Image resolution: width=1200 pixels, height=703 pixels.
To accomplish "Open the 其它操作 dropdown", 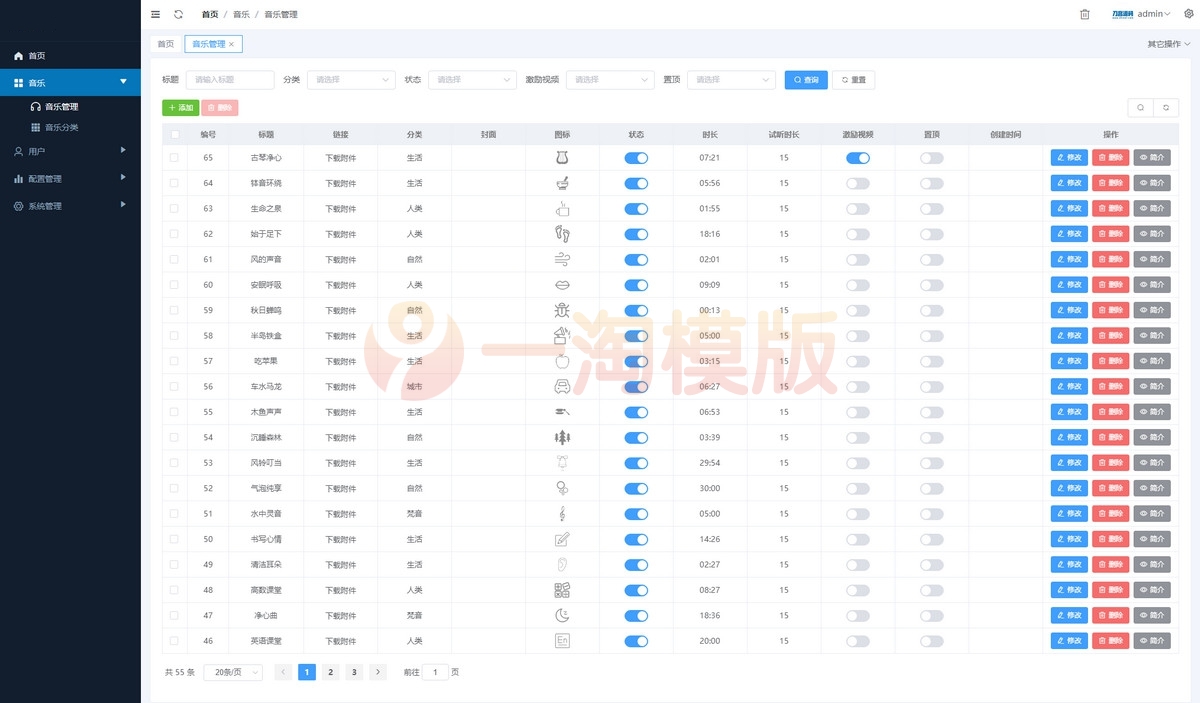I will point(1169,44).
